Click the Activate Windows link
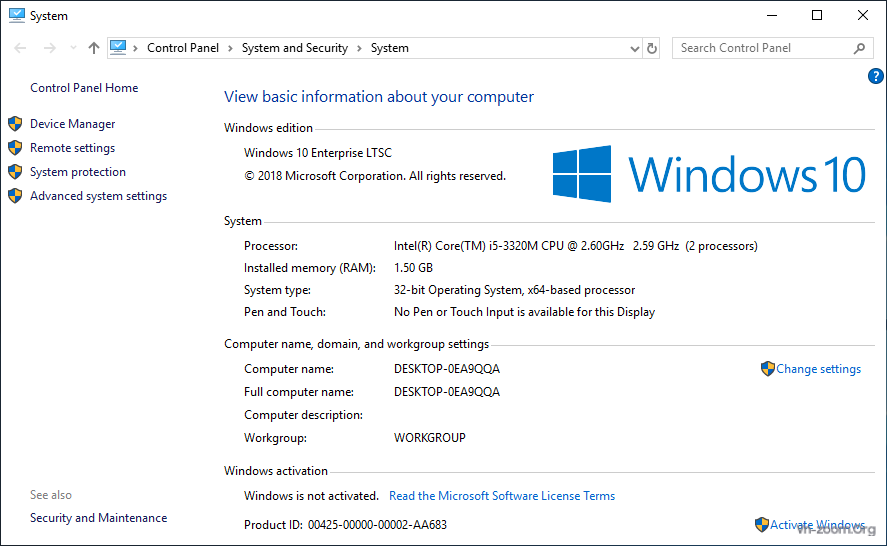This screenshot has width=887, height=546. point(817,525)
